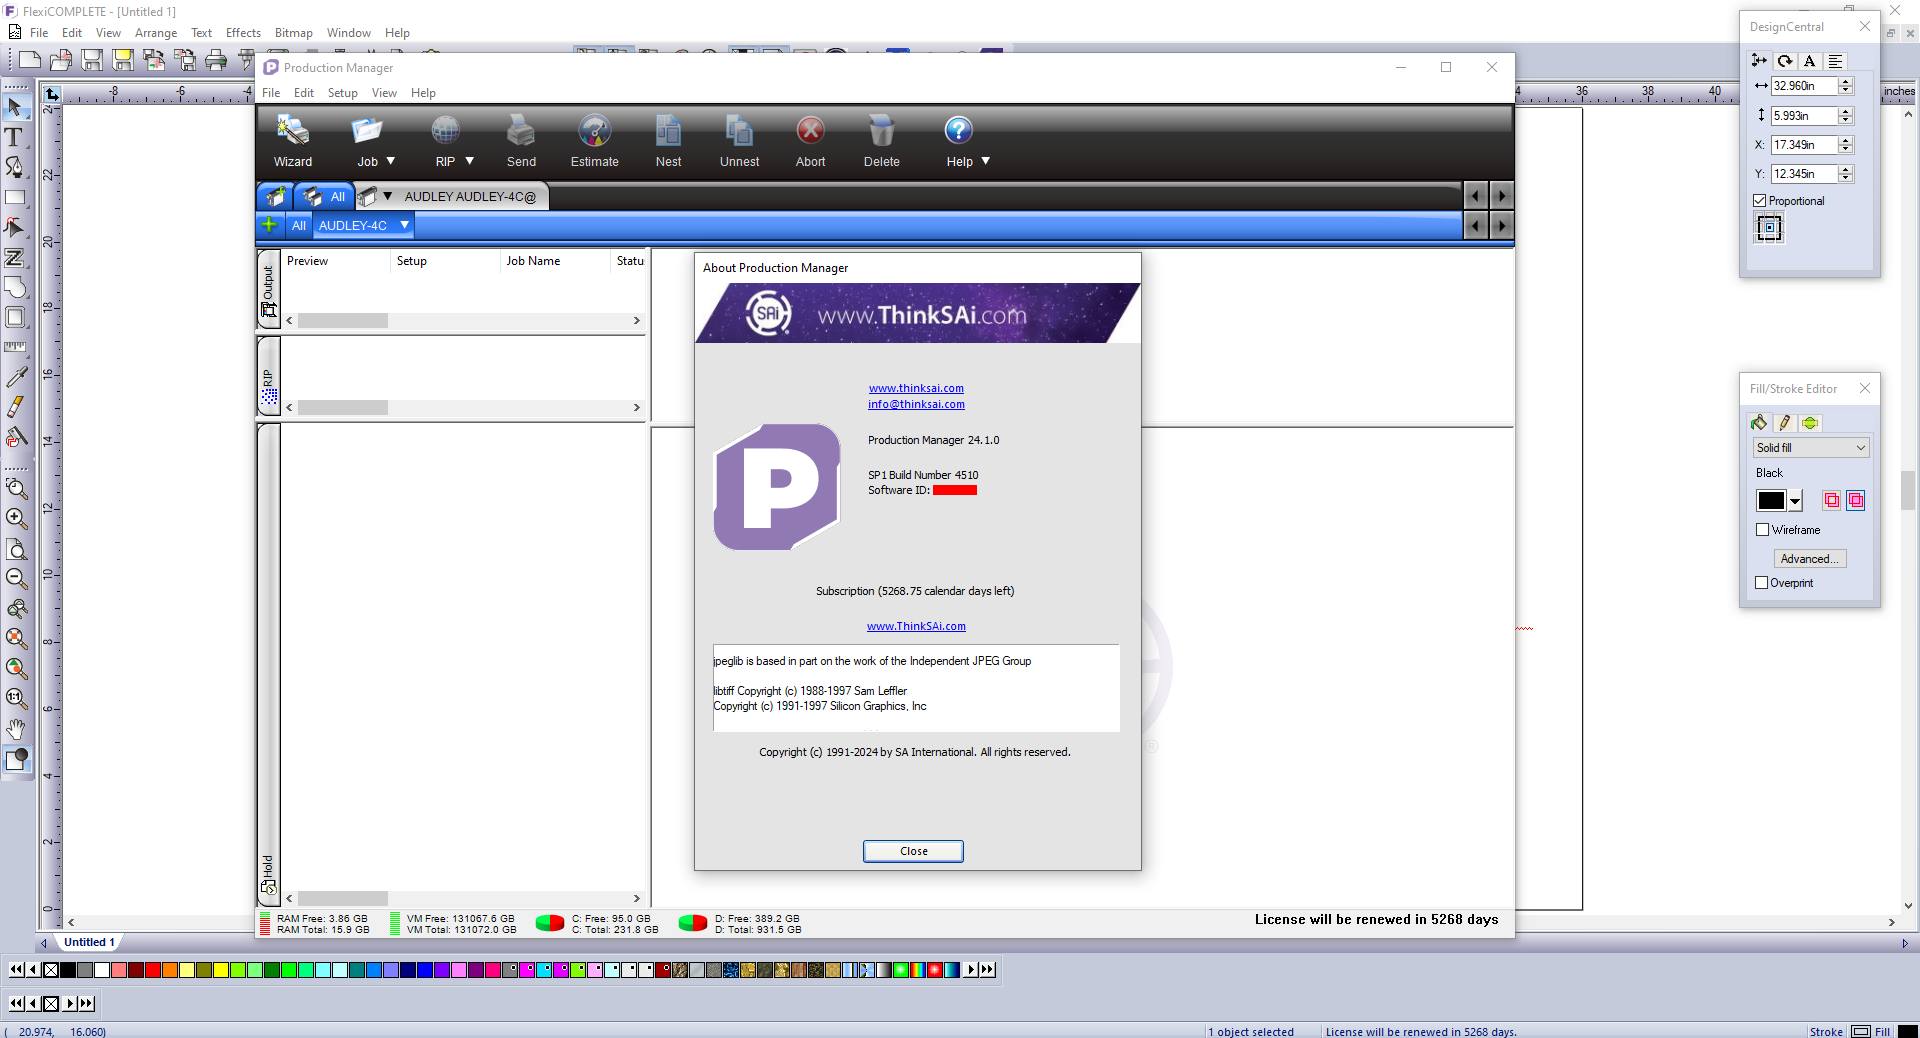Add a setup with the green plus icon

click(269, 225)
